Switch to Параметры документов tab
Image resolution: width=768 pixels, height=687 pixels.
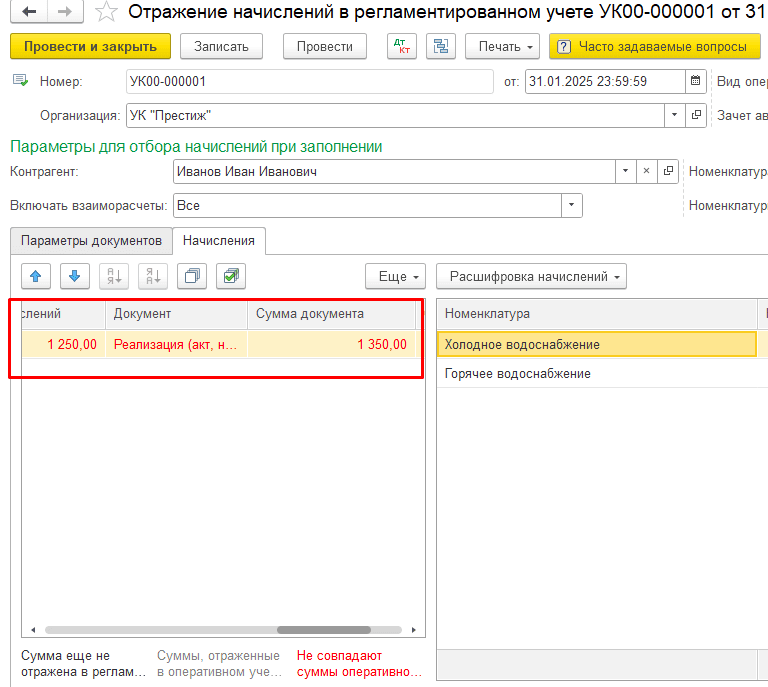tap(91, 241)
